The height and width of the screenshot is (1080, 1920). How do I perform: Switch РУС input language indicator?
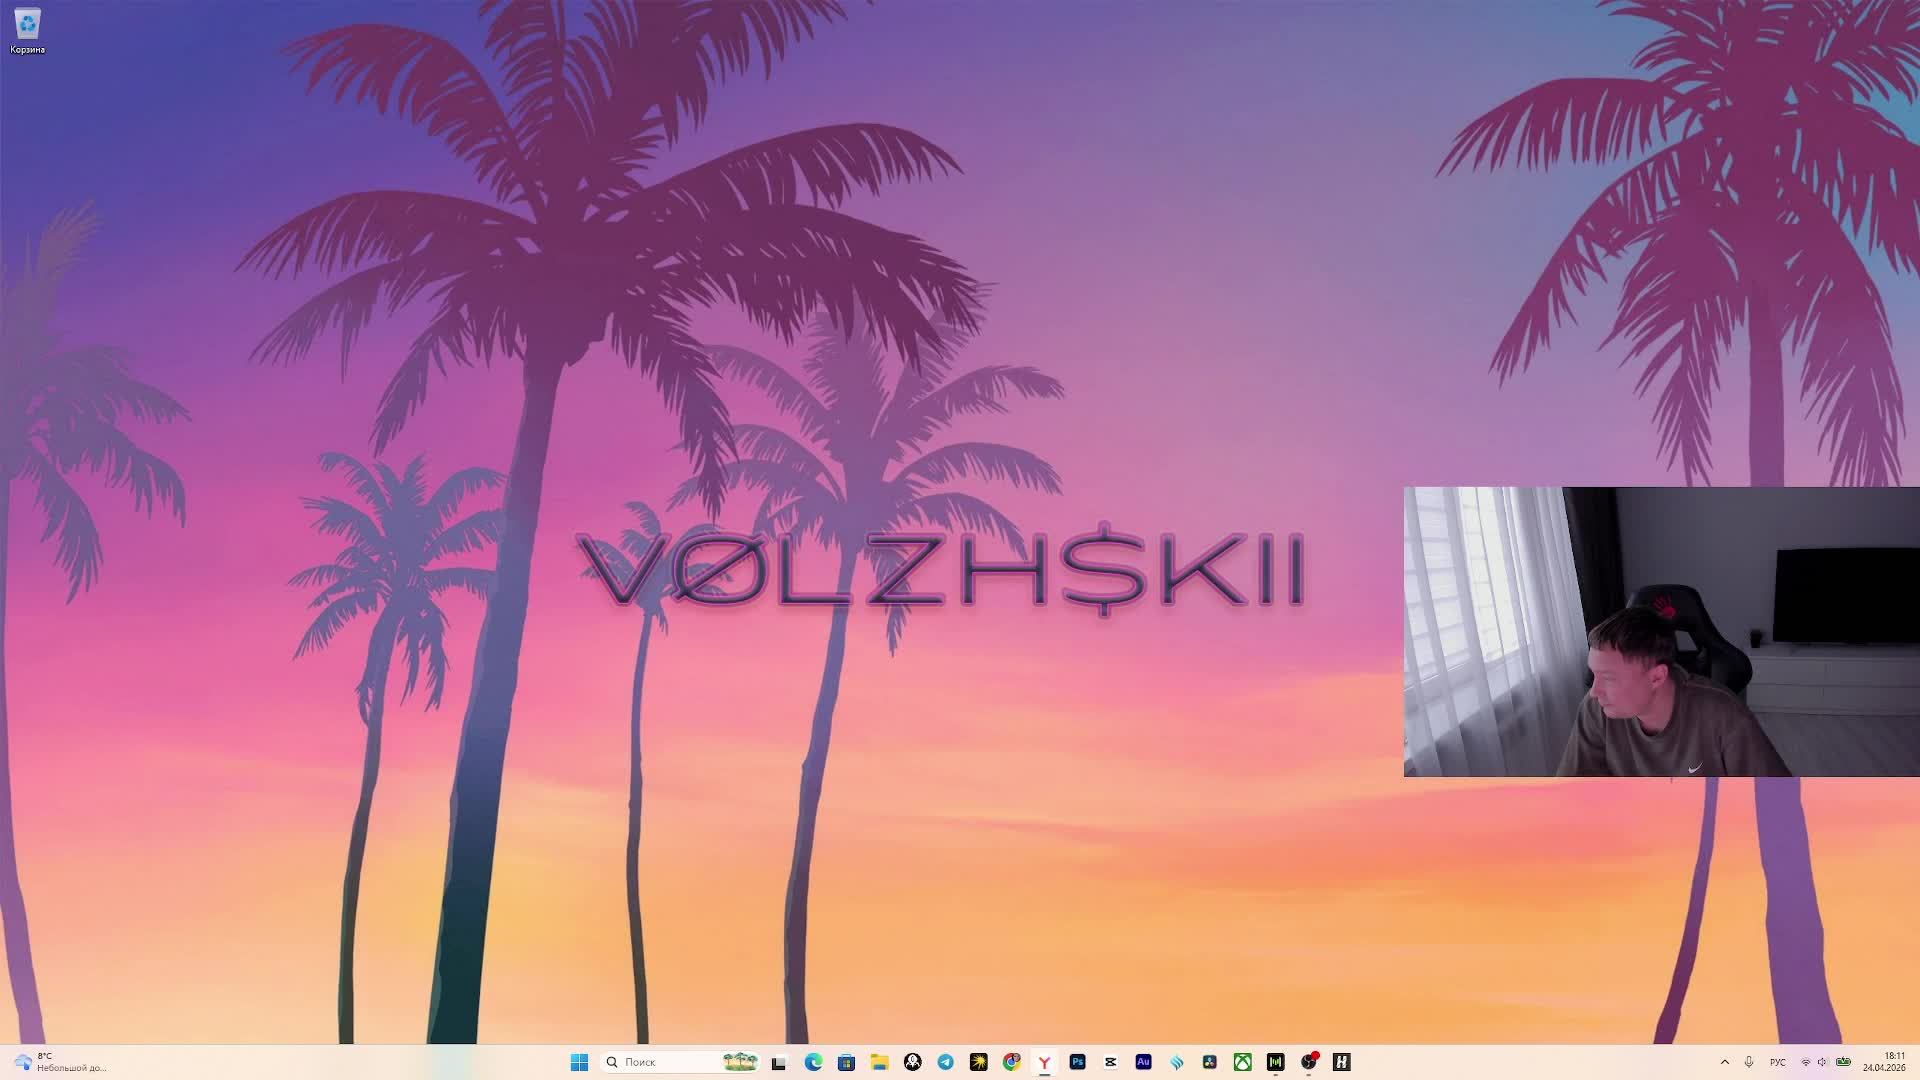[1778, 1062]
